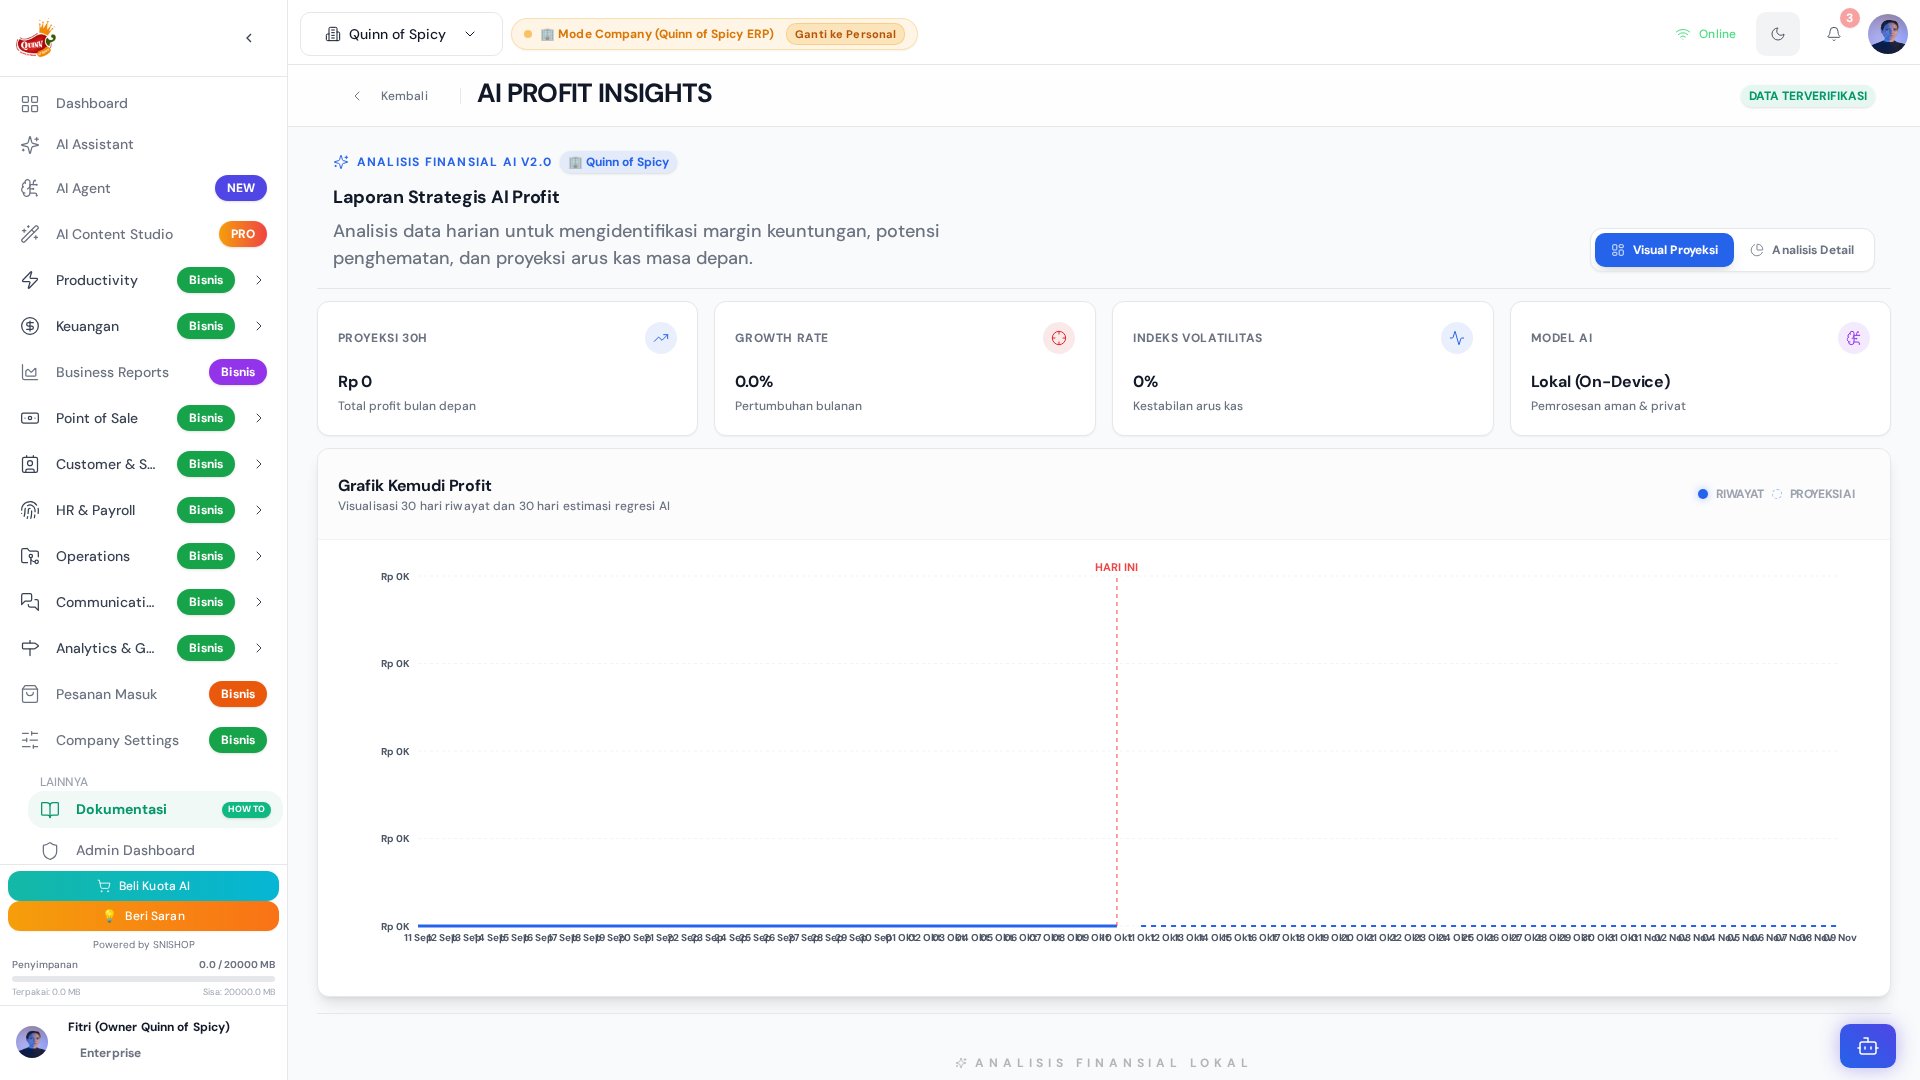Toggle Proyeksi AI legend series

[x=1813, y=494]
